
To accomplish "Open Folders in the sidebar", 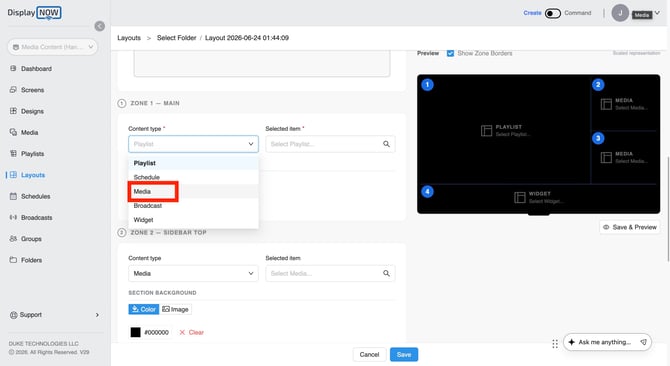I will click(x=32, y=260).
